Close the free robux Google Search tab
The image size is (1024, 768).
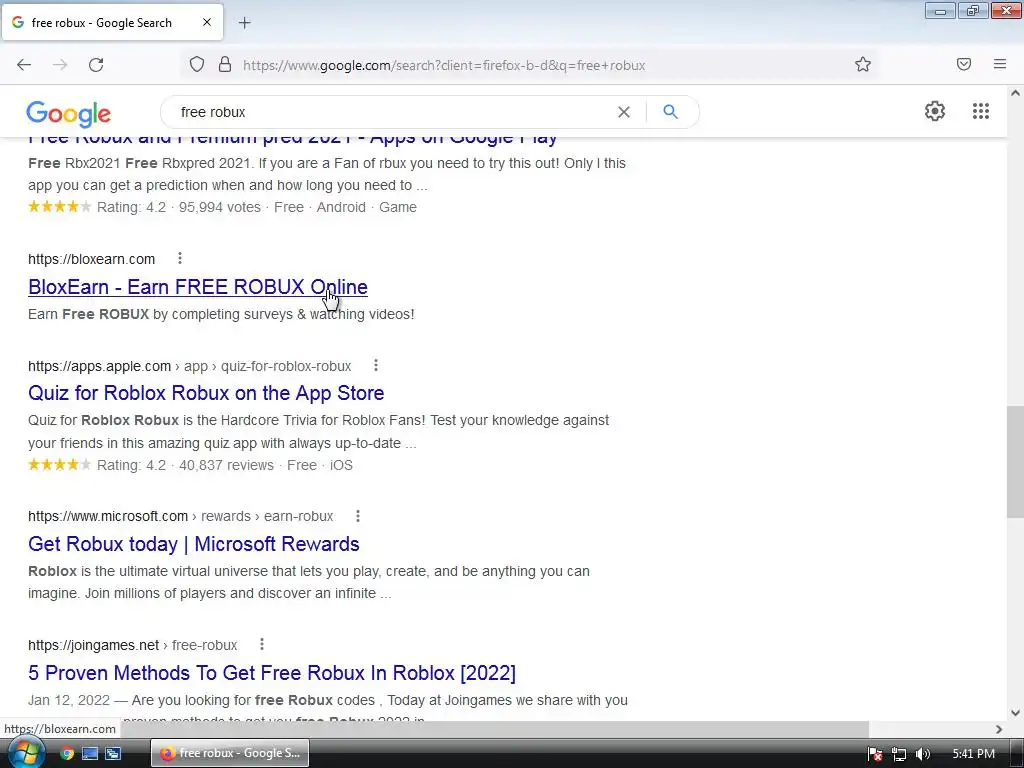[206, 22]
